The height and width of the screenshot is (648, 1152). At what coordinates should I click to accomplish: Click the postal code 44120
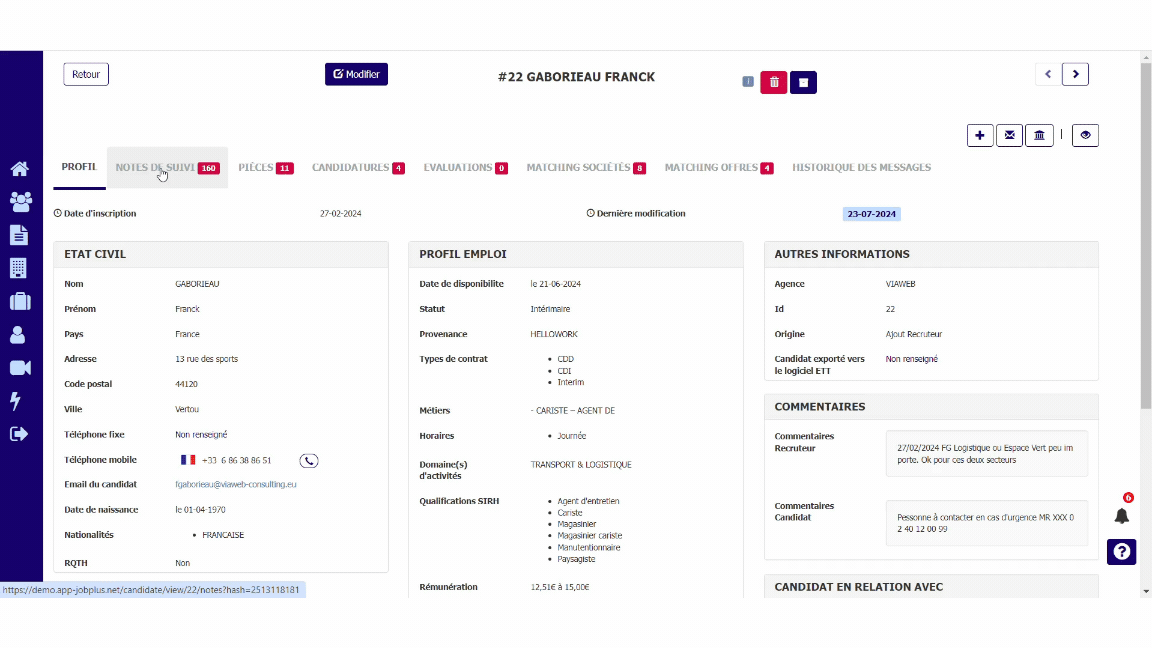186,384
